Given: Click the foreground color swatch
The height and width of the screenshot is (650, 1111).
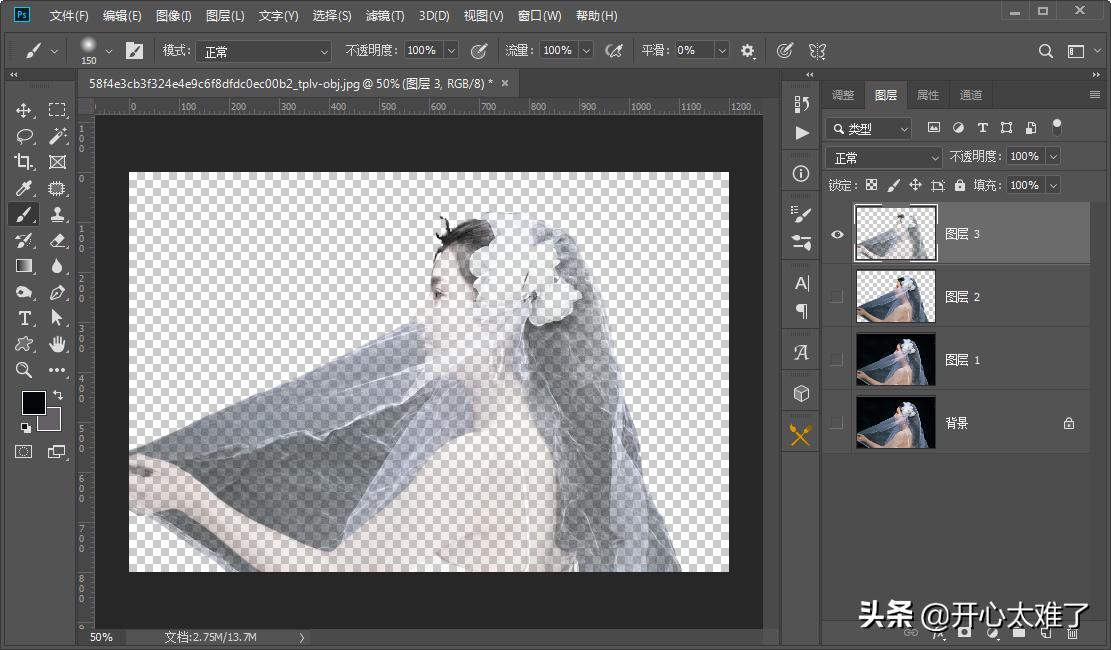Looking at the screenshot, I should (33, 402).
